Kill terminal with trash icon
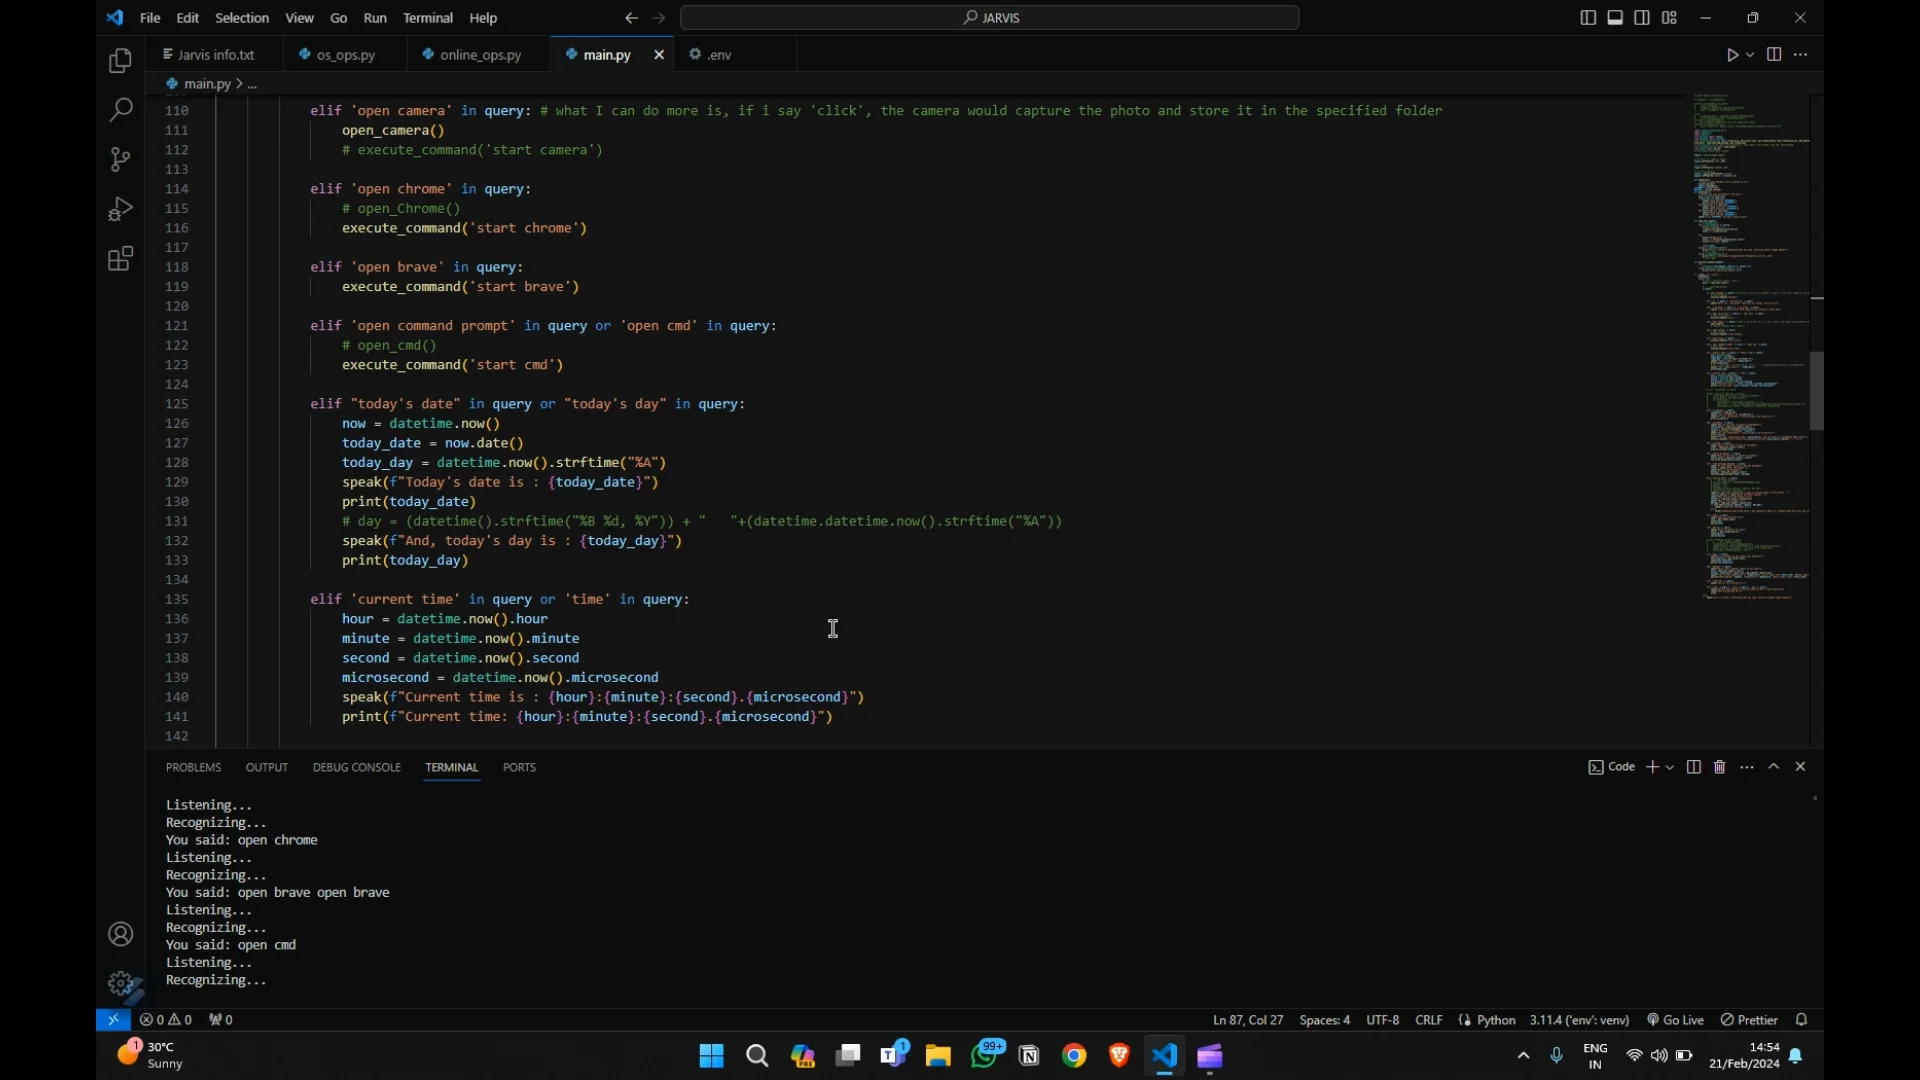The image size is (1920, 1080). click(x=1720, y=767)
